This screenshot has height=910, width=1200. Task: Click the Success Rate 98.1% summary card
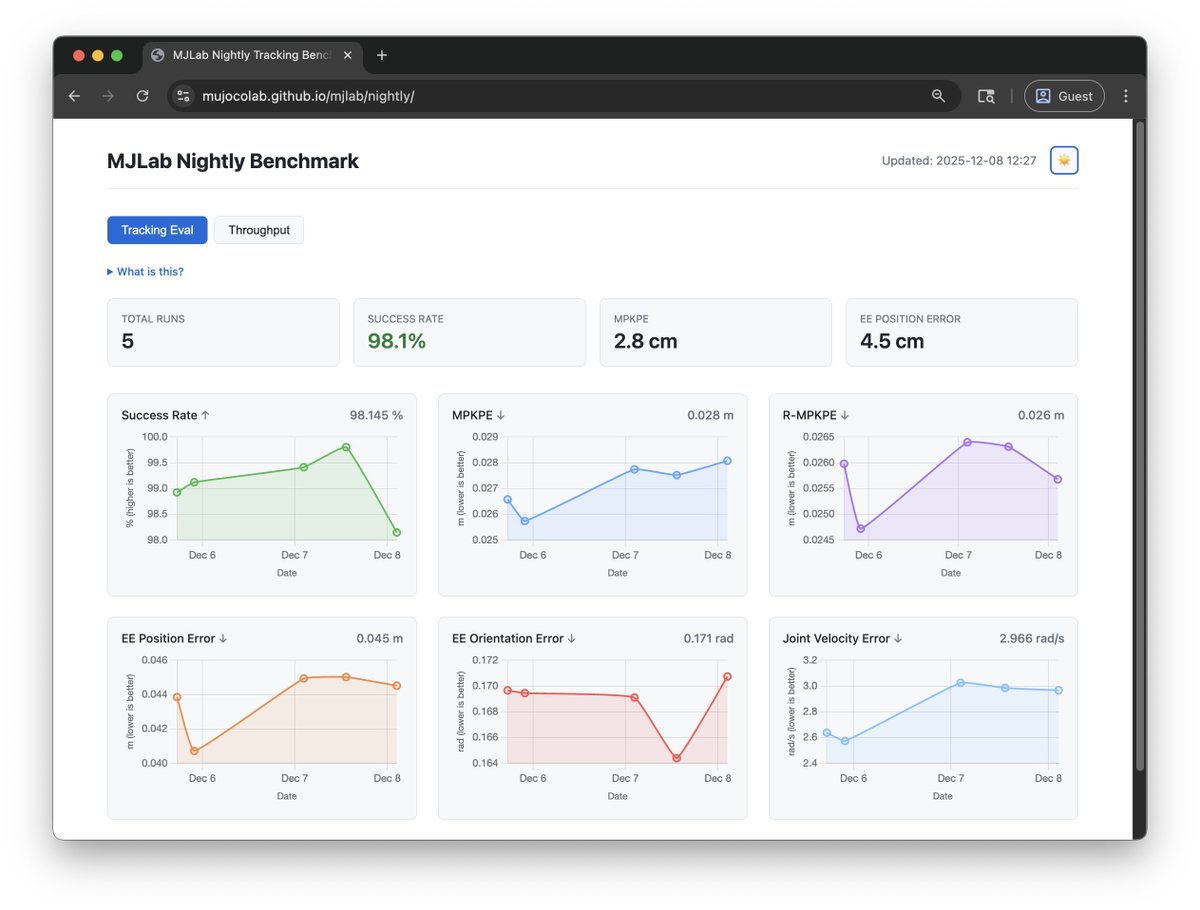(470, 332)
